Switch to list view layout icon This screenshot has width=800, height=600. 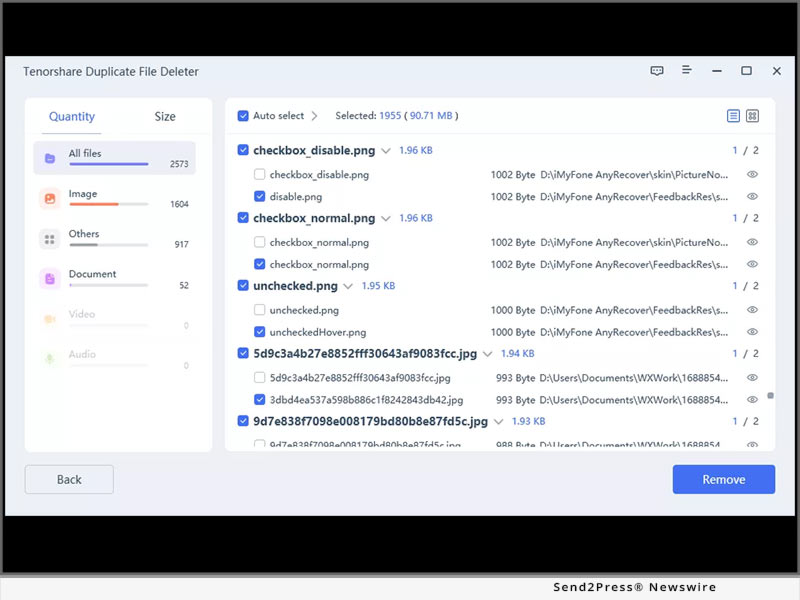(x=733, y=116)
